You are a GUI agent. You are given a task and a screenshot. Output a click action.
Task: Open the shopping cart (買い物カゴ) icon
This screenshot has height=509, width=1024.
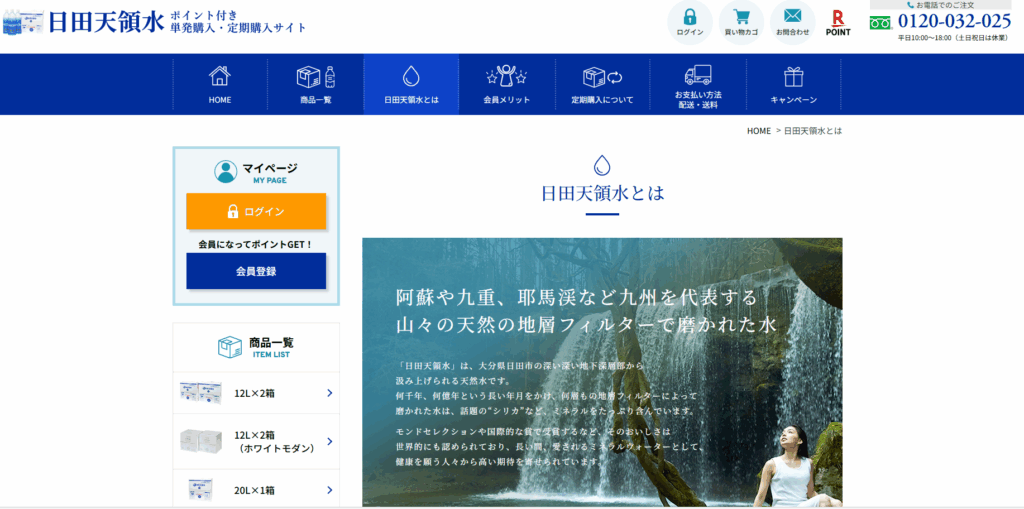[741, 17]
